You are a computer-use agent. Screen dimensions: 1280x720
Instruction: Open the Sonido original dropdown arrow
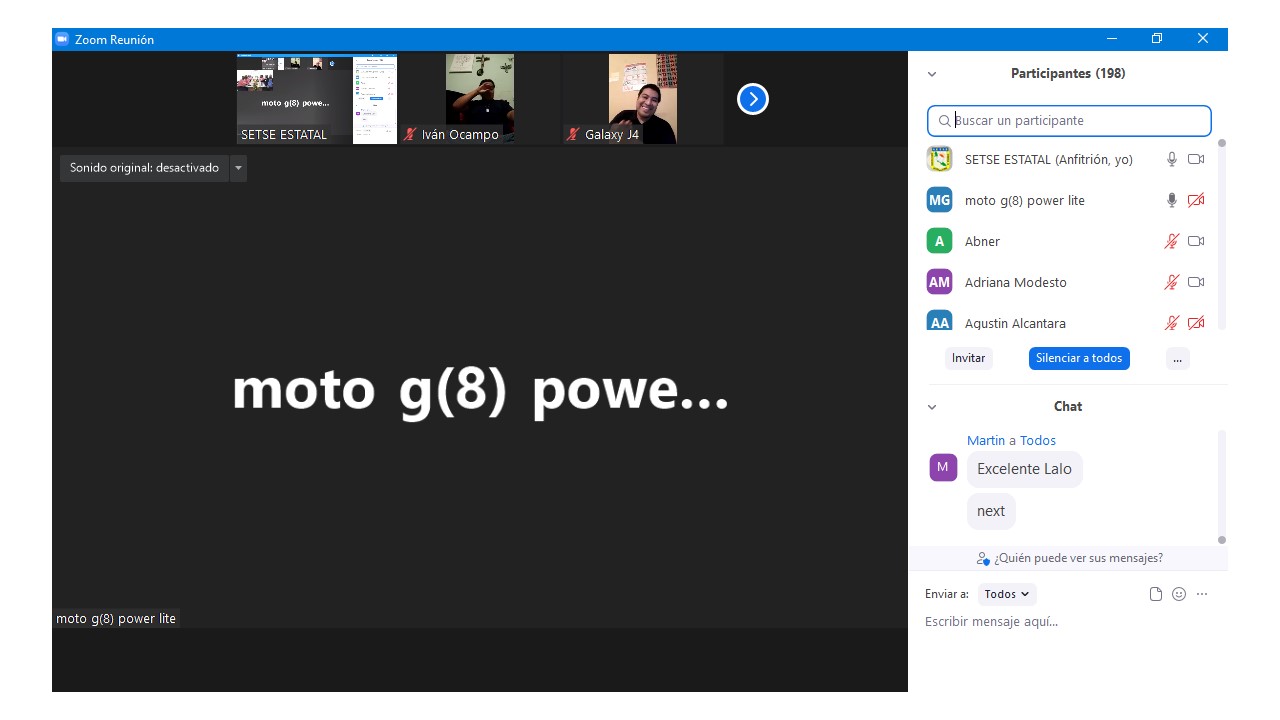(238, 168)
